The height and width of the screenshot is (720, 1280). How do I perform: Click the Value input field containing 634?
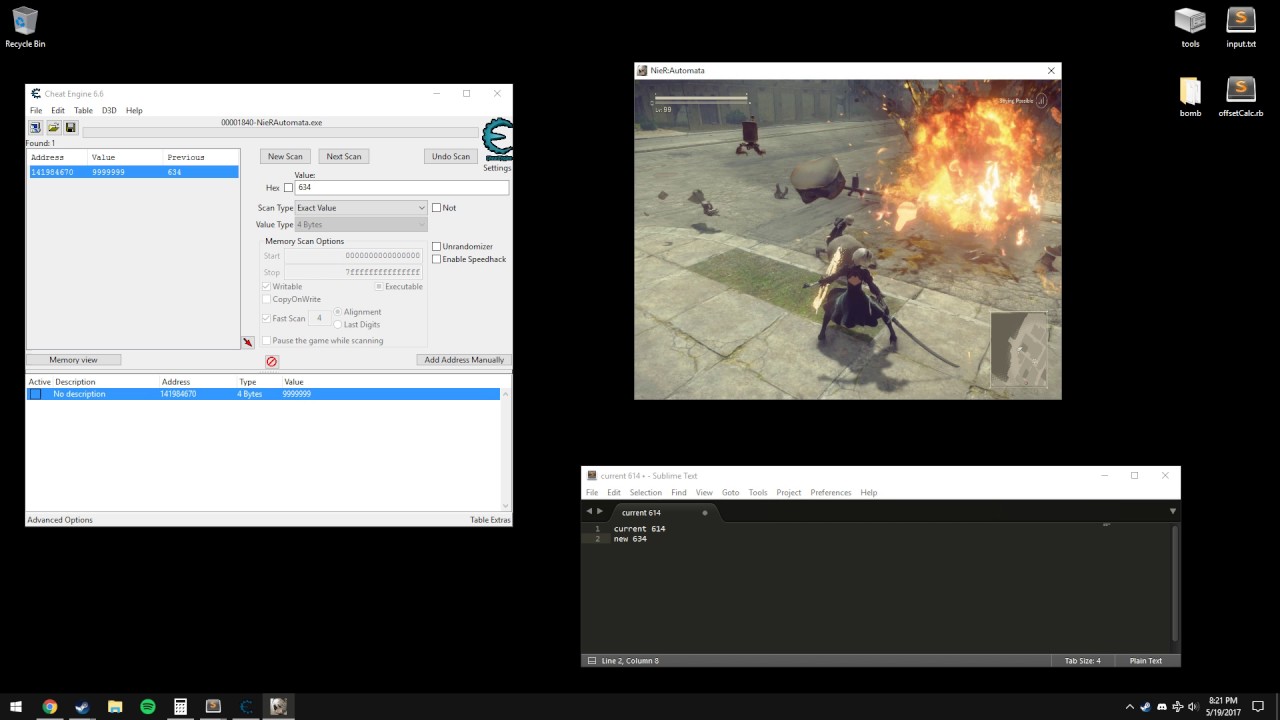pos(401,188)
